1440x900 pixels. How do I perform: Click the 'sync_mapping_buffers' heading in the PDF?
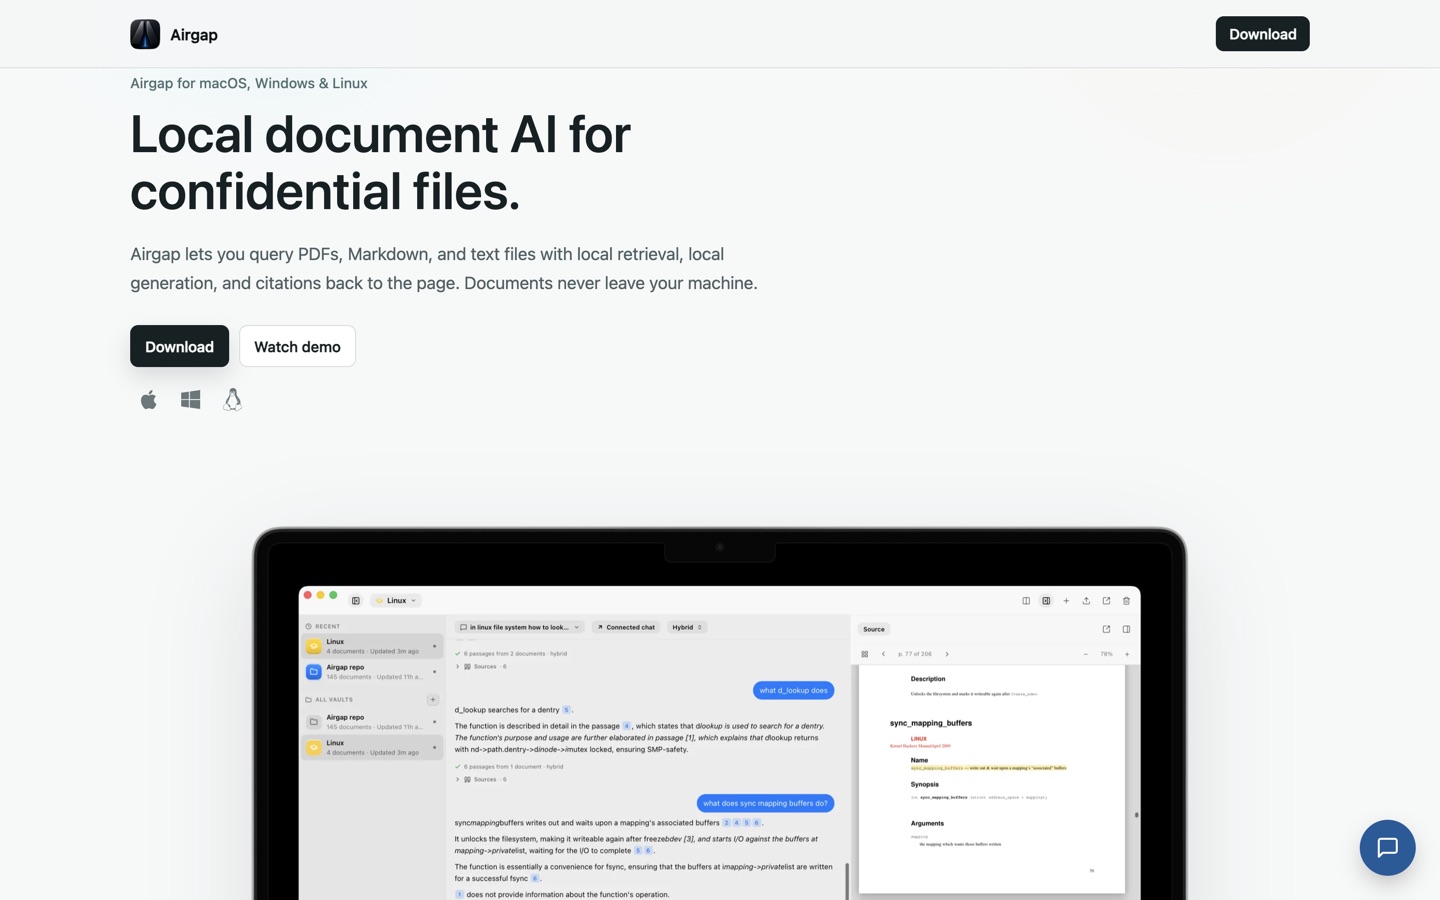click(931, 723)
